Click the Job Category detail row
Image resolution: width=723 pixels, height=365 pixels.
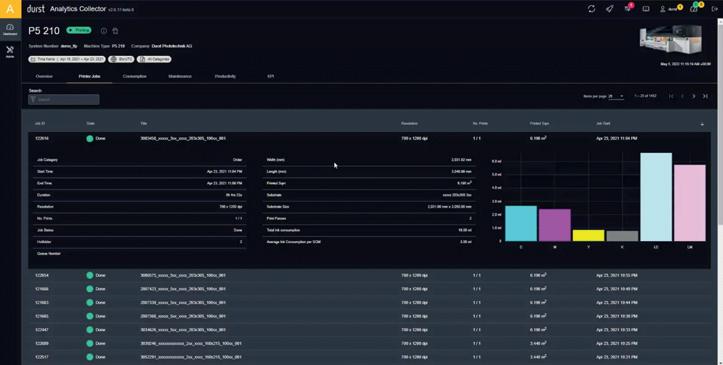140,160
